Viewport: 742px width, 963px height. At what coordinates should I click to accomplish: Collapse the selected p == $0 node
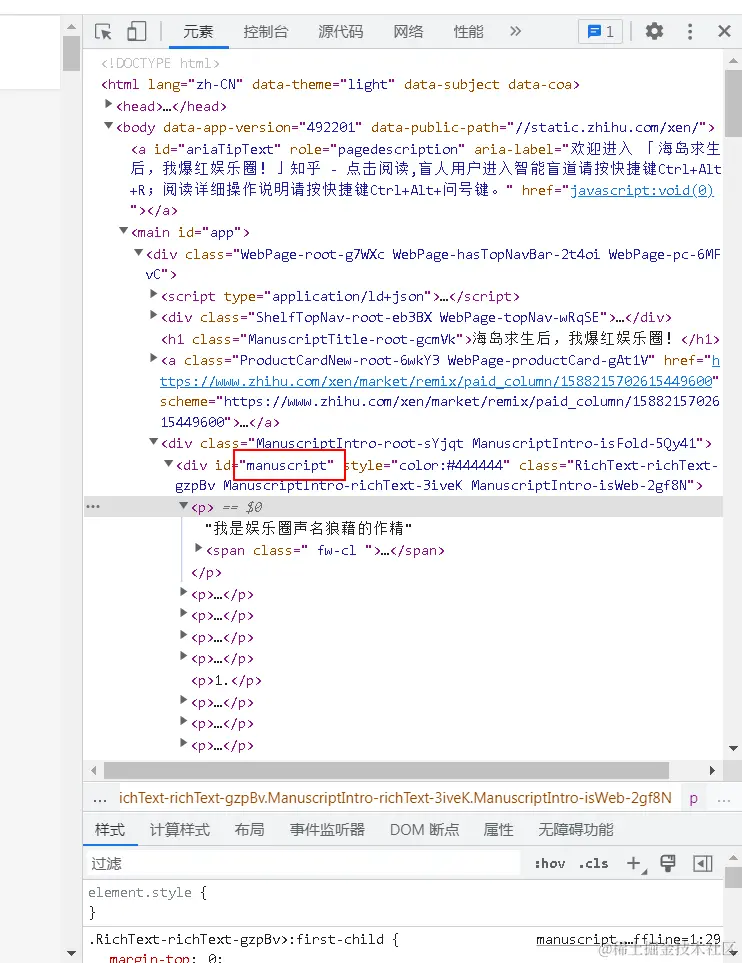coord(183,505)
